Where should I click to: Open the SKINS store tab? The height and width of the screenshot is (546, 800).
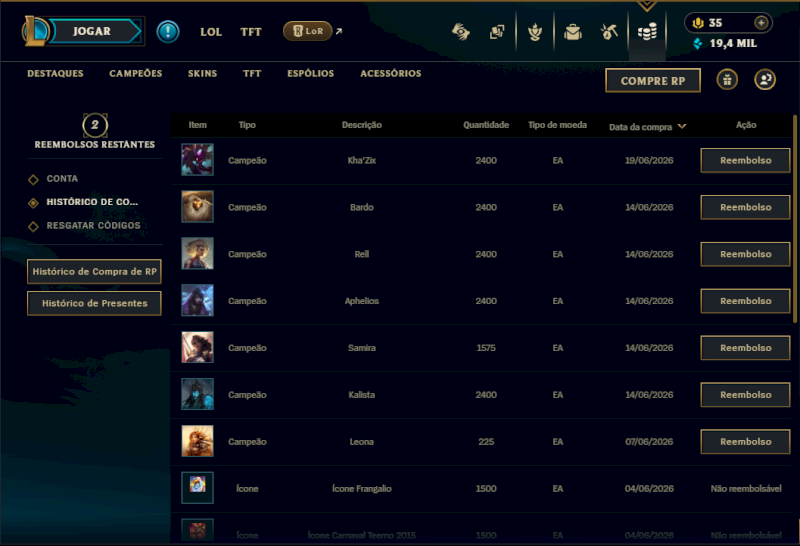pos(202,73)
